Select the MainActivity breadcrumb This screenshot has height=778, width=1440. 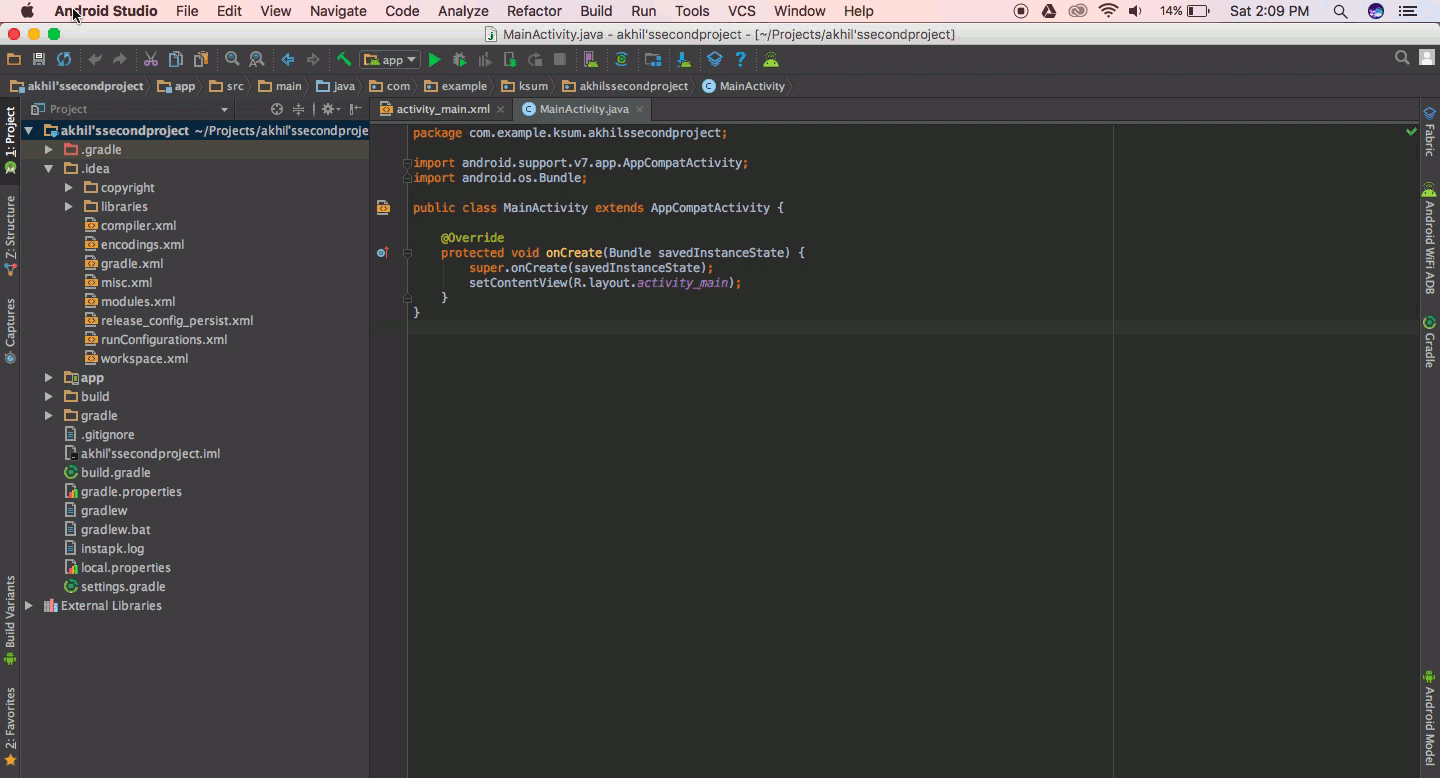pos(744,86)
